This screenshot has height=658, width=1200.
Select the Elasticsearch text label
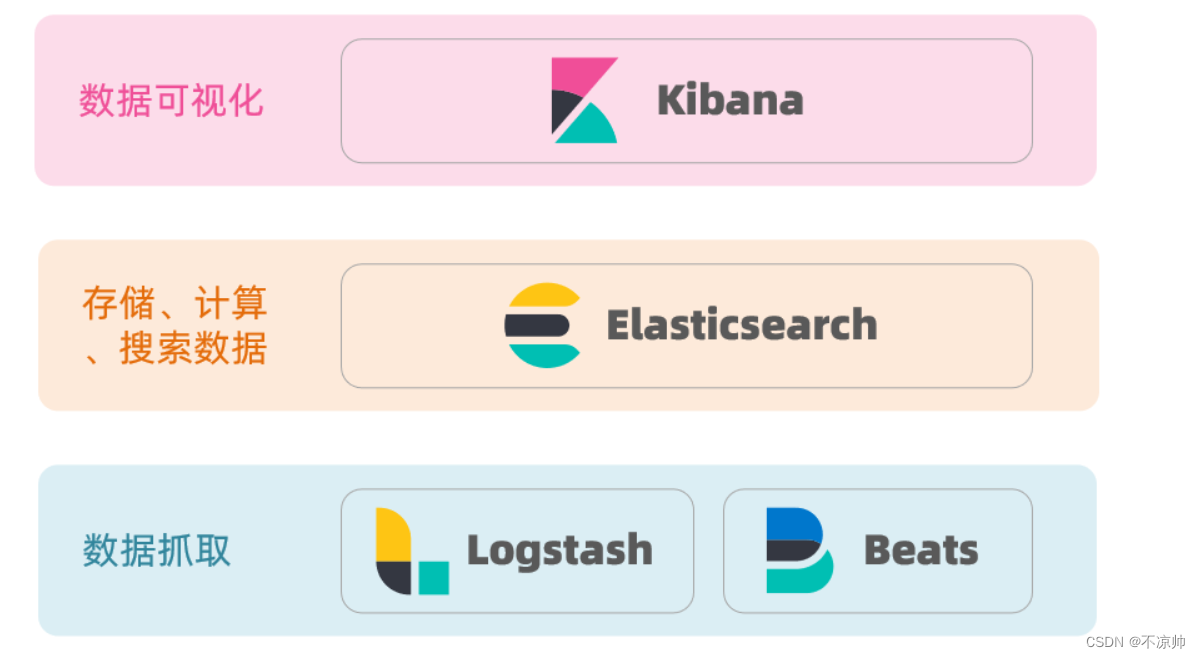pyautogui.click(x=742, y=326)
